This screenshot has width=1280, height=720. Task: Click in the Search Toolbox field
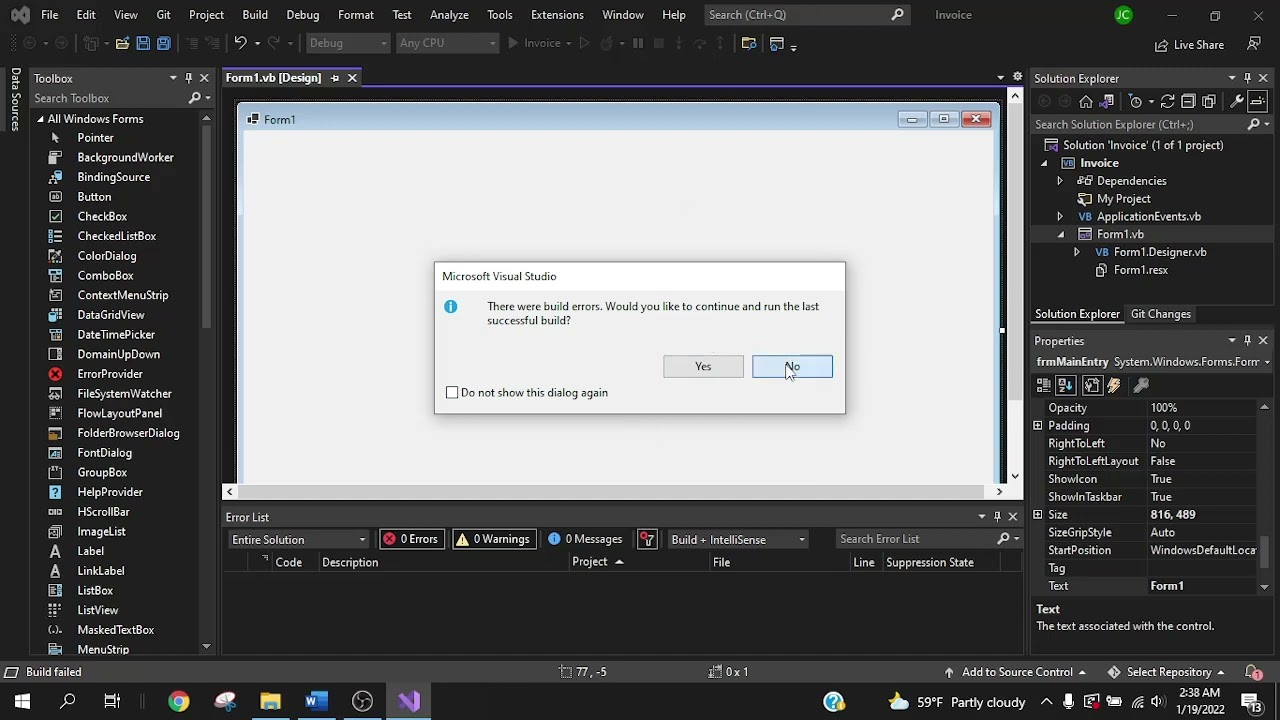click(x=108, y=98)
